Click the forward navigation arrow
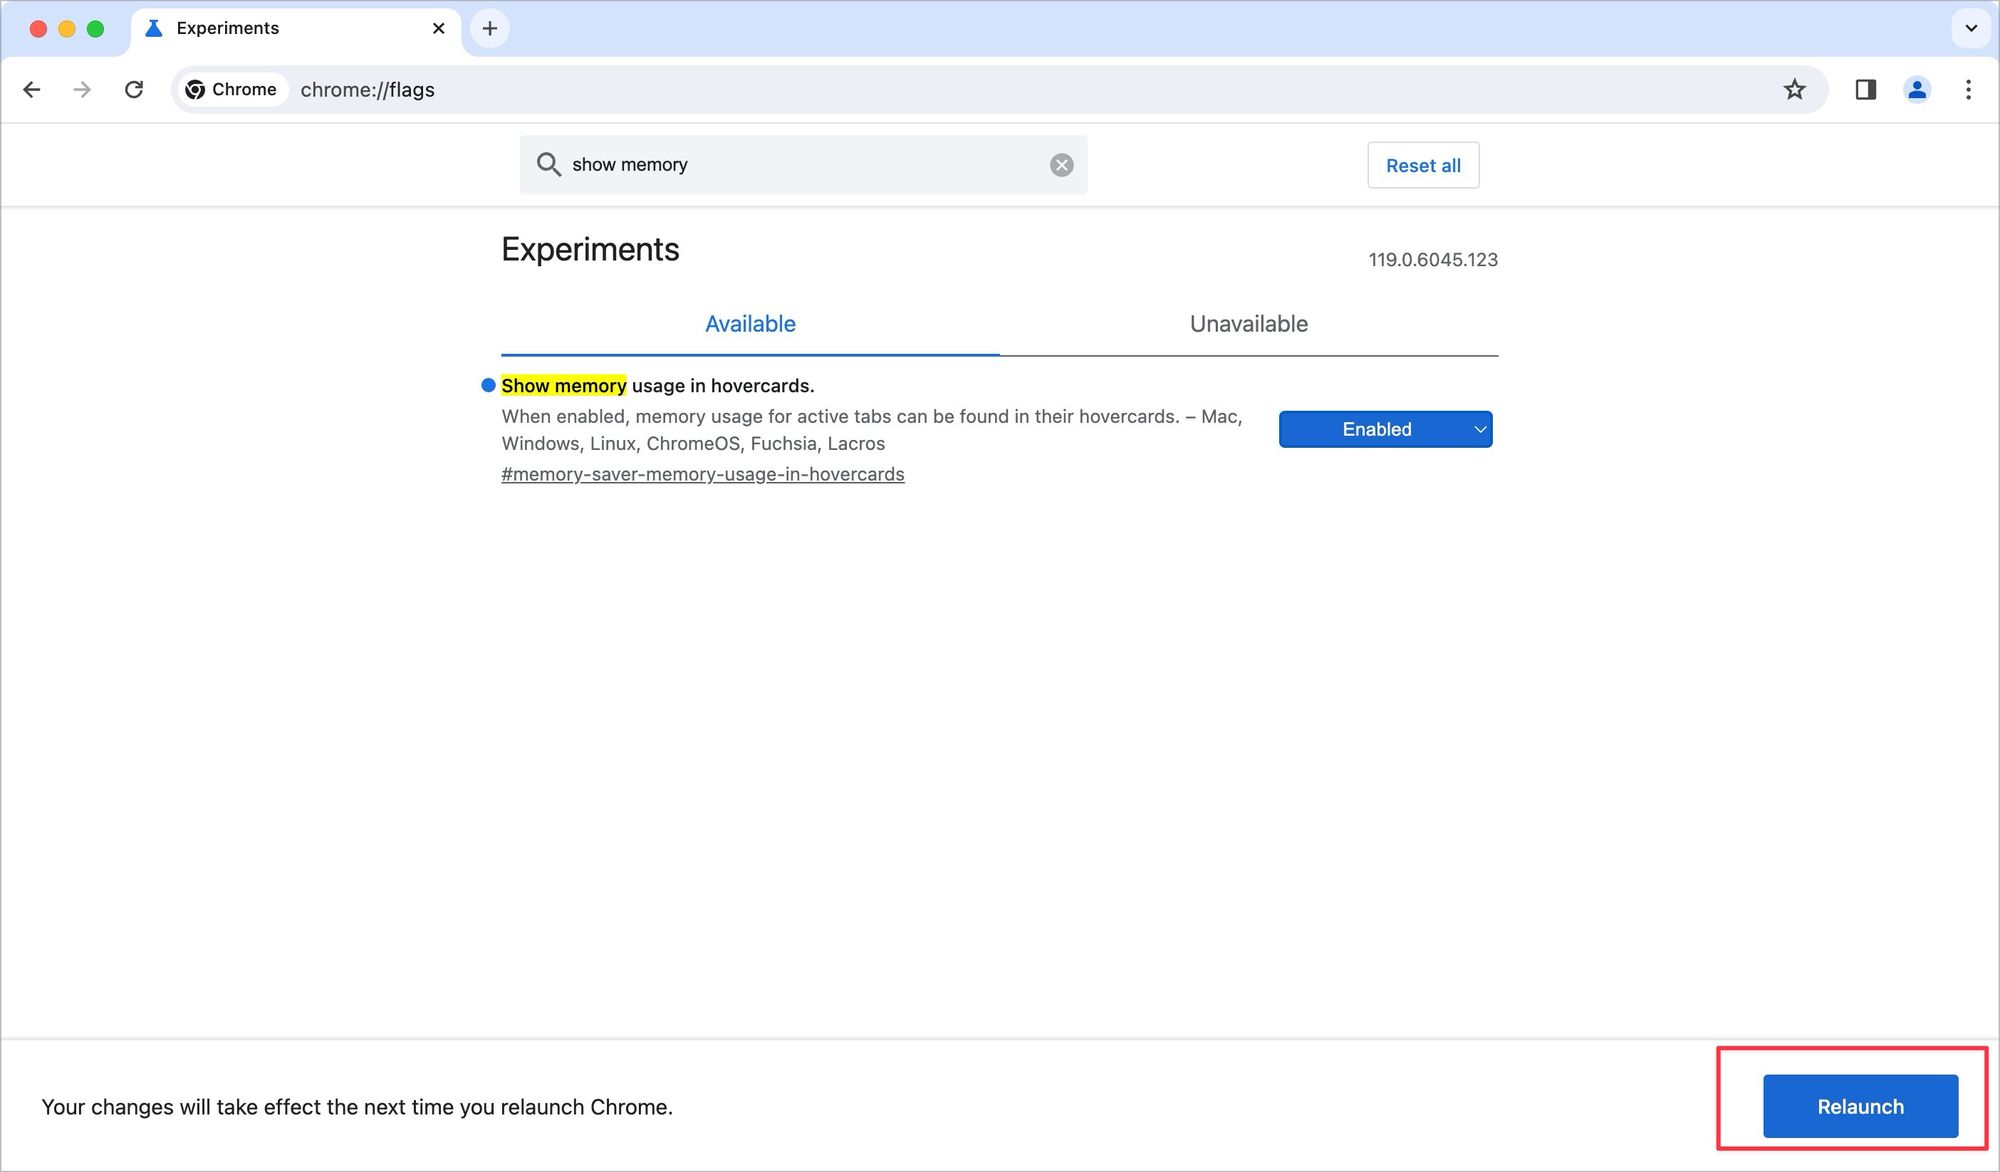2000x1172 pixels. click(x=82, y=90)
